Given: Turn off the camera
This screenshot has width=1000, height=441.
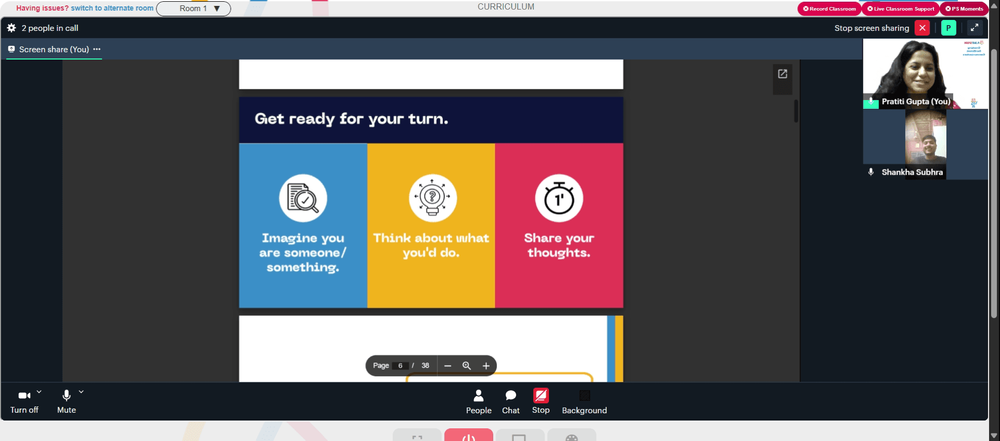Looking at the screenshot, I should 24,401.
